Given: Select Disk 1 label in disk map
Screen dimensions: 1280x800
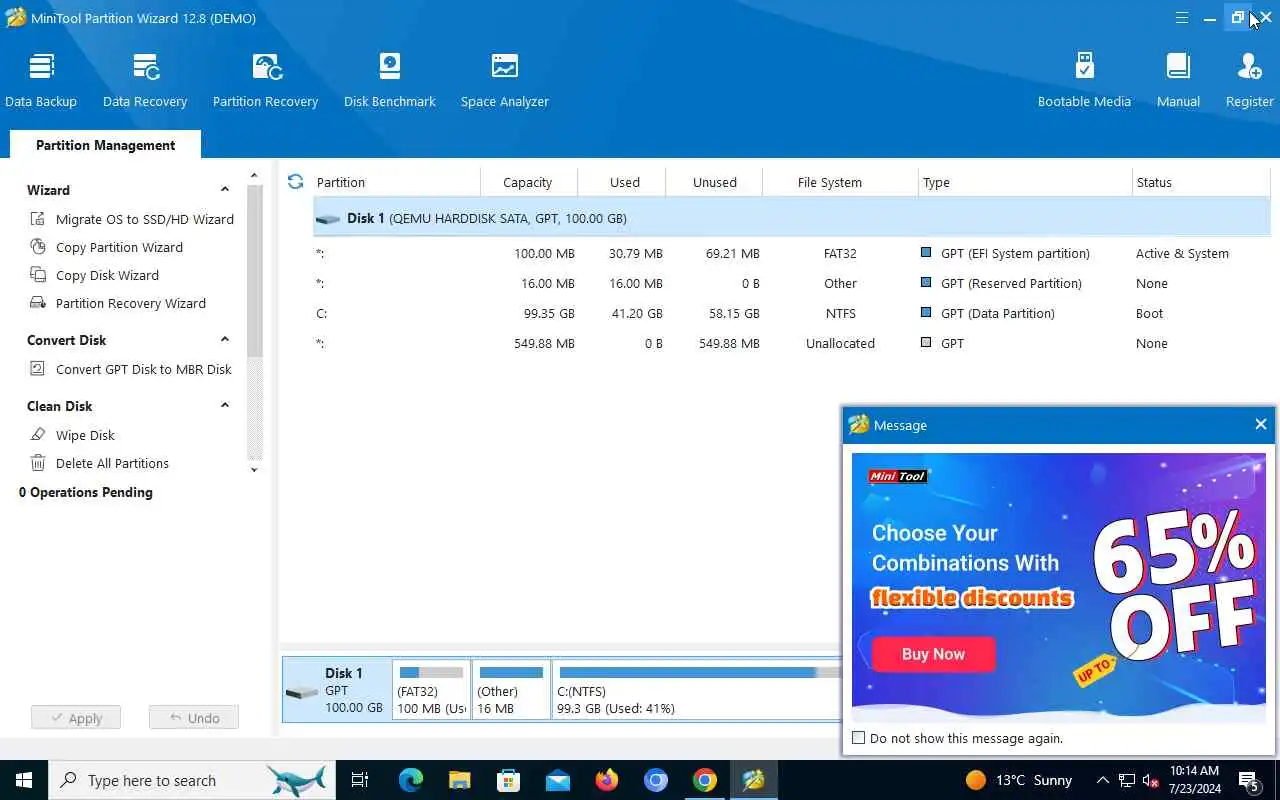Looking at the screenshot, I should pos(337,689).
